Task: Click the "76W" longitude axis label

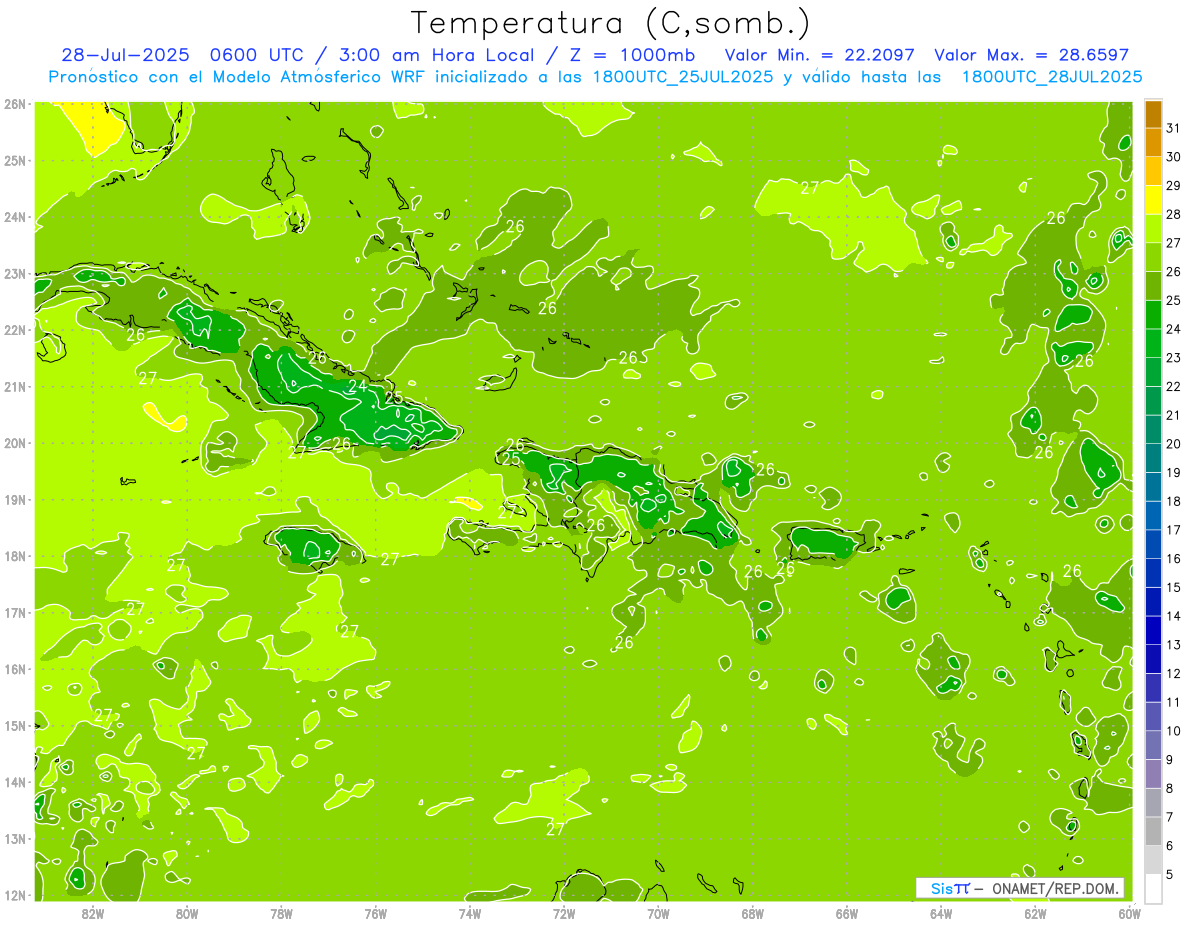Action: (x=375, y=912)
